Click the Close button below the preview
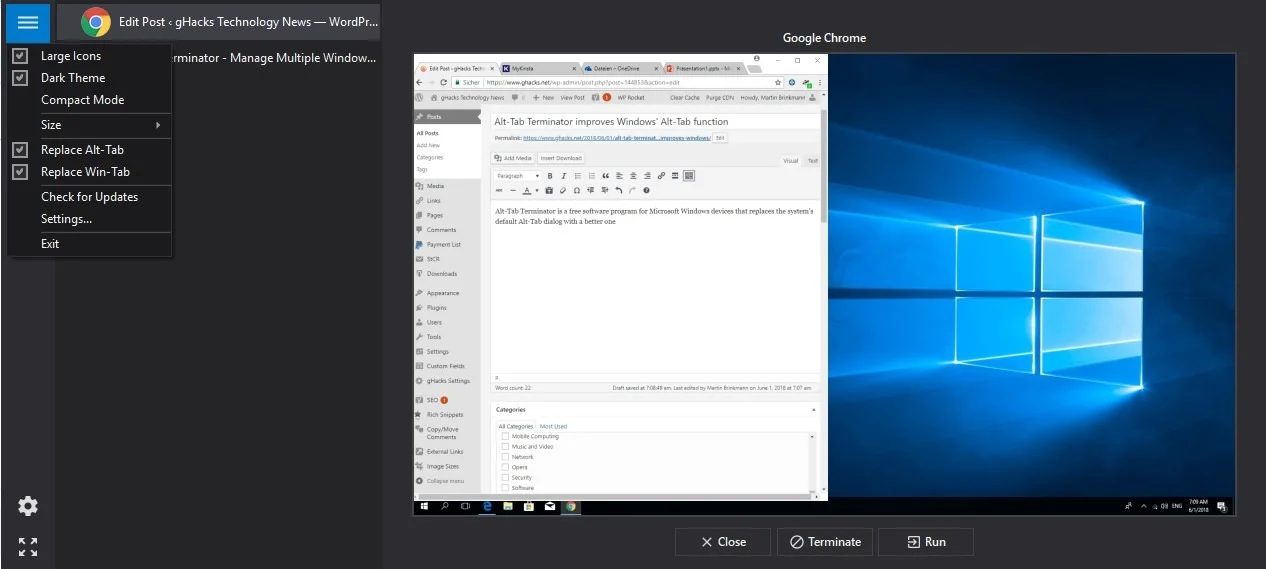This screenshot has height=569, width=1266. [x=723, y=542]
